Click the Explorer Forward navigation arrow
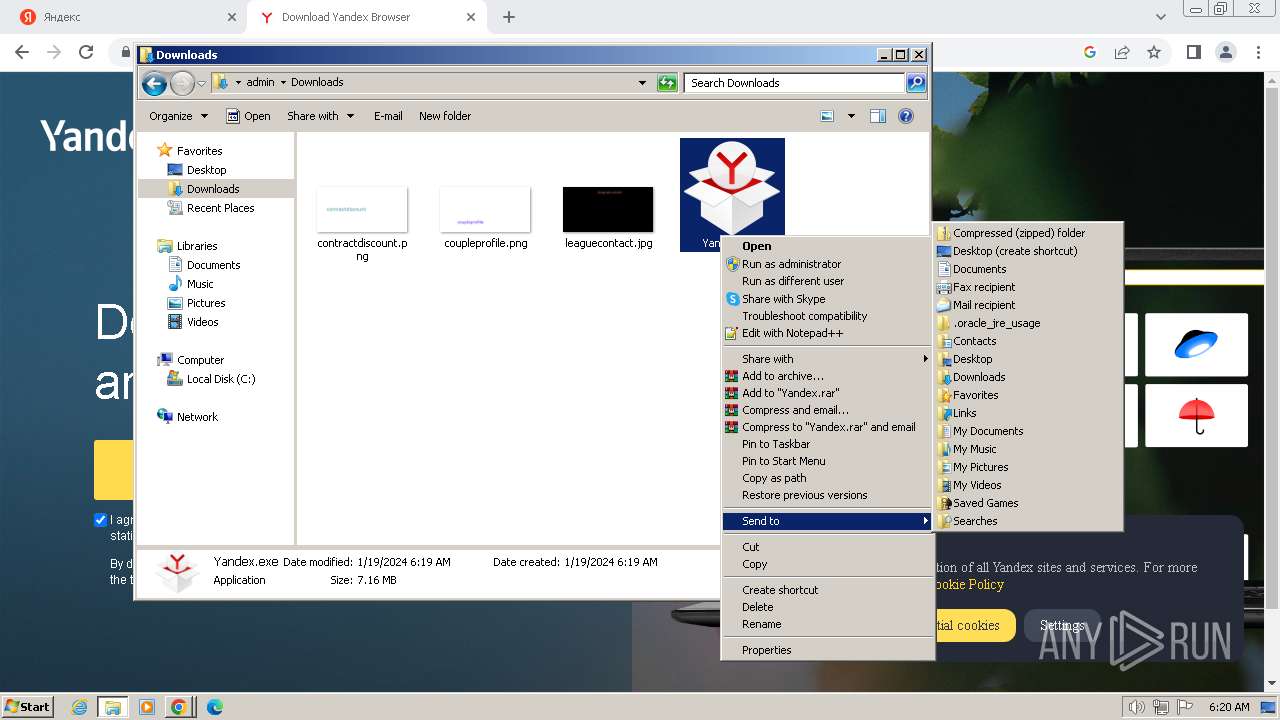The width and height of the screenshot is (1280, 720). tap(182, 84)
